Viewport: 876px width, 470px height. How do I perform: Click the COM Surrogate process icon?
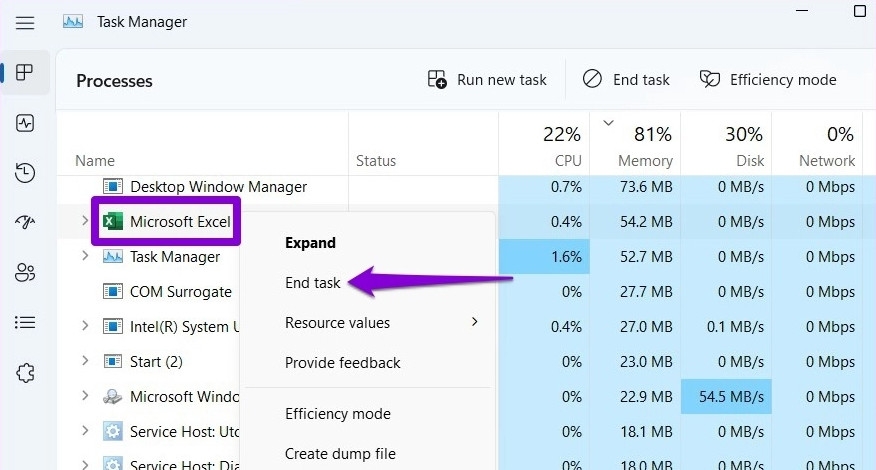(x=113, y=291)
